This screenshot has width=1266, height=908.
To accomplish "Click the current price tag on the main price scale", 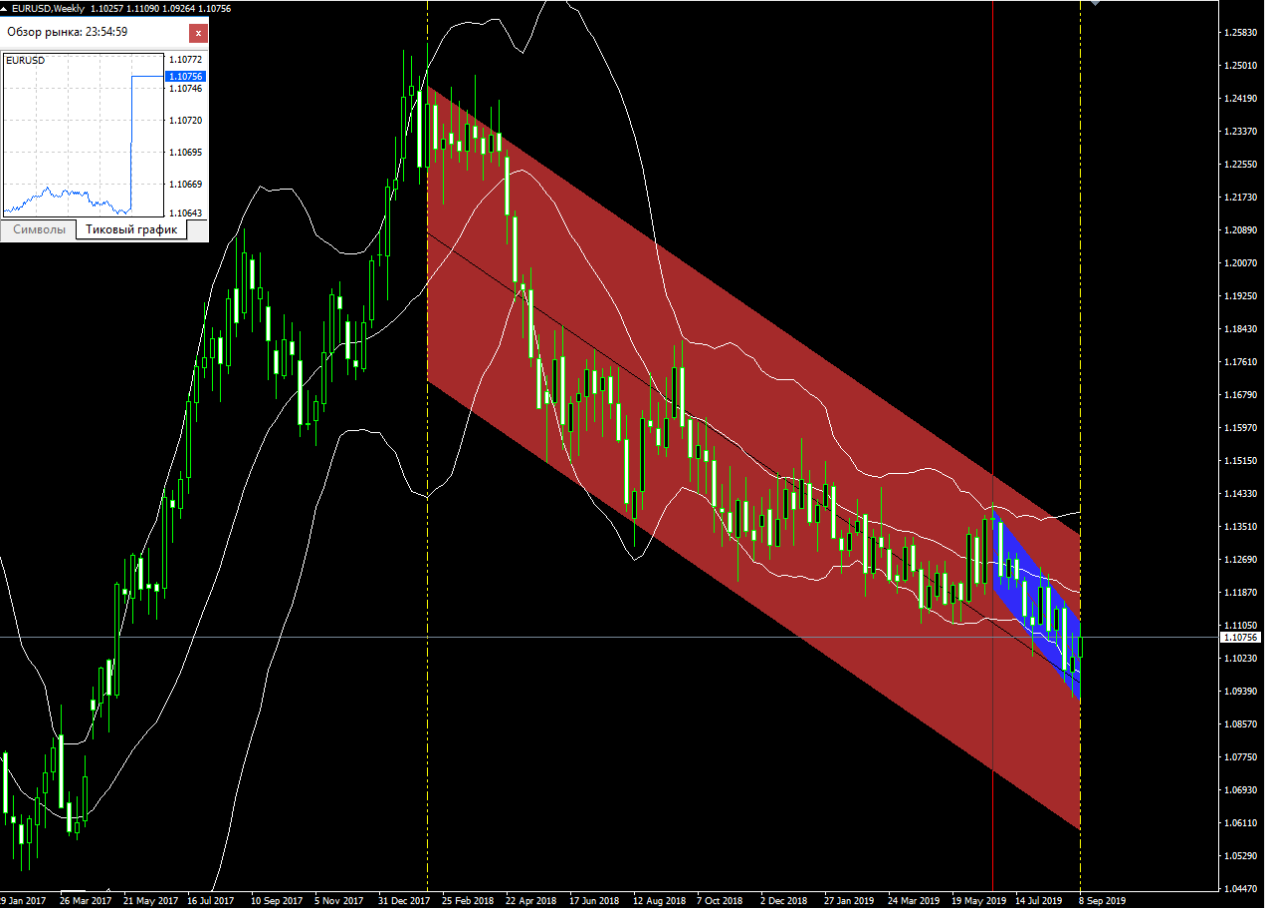I will [1242, 637].
